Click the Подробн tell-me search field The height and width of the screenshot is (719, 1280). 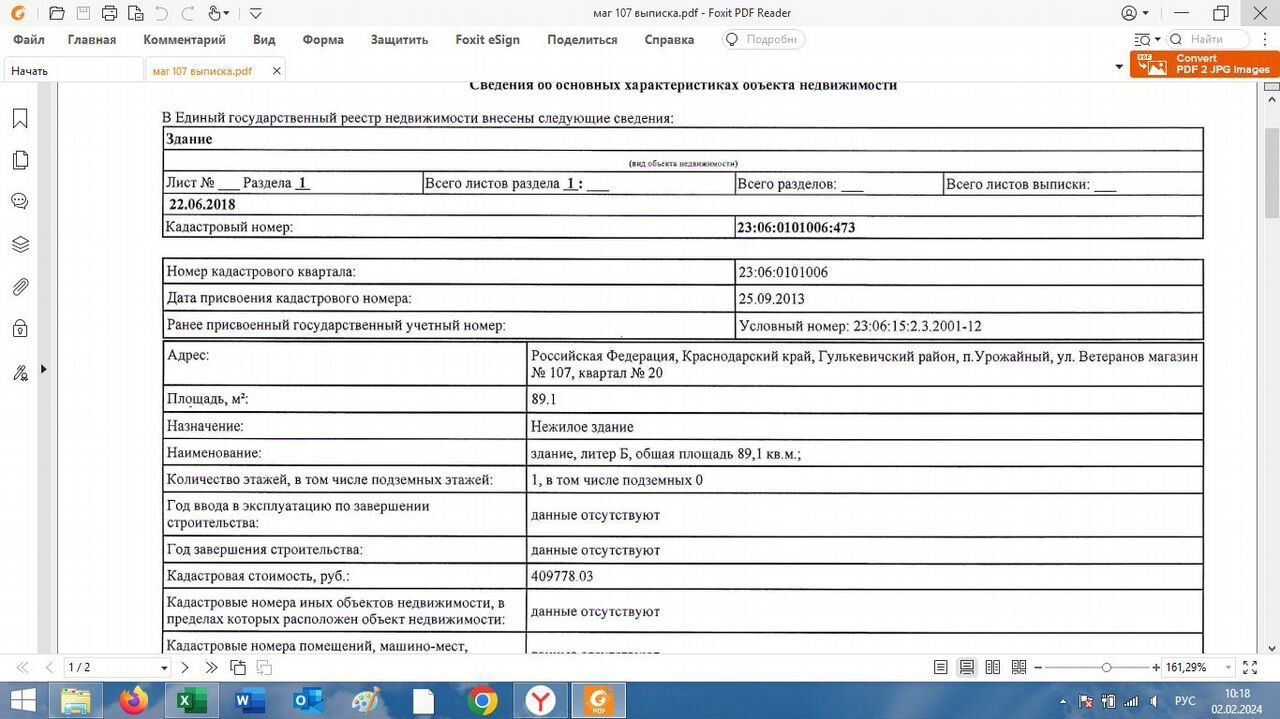[763, 40]
